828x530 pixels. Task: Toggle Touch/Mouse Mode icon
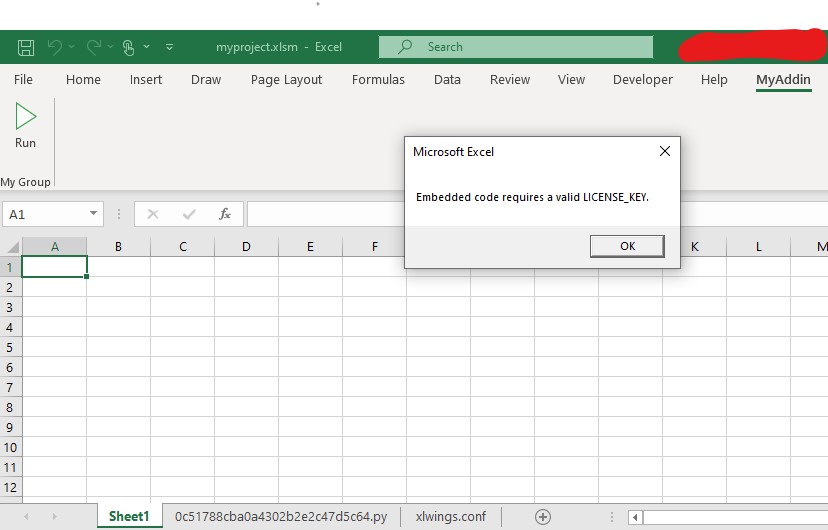(128, 48)
